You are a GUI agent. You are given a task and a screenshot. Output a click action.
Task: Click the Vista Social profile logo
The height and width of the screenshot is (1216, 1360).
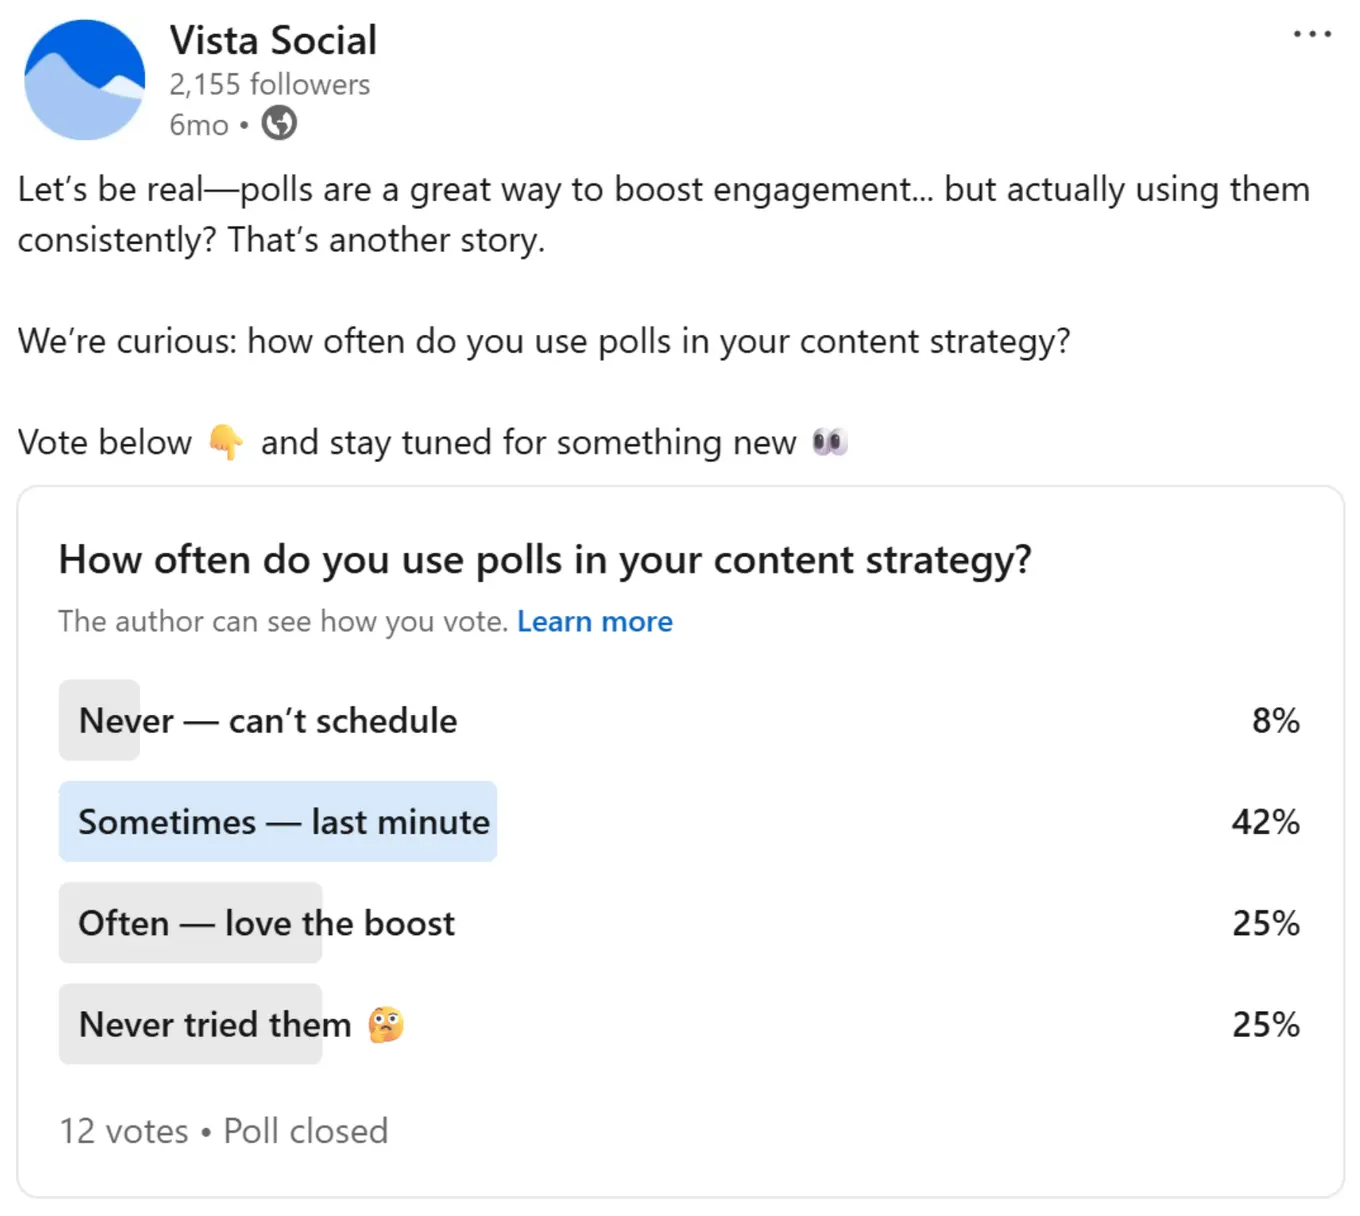[85, 80]
